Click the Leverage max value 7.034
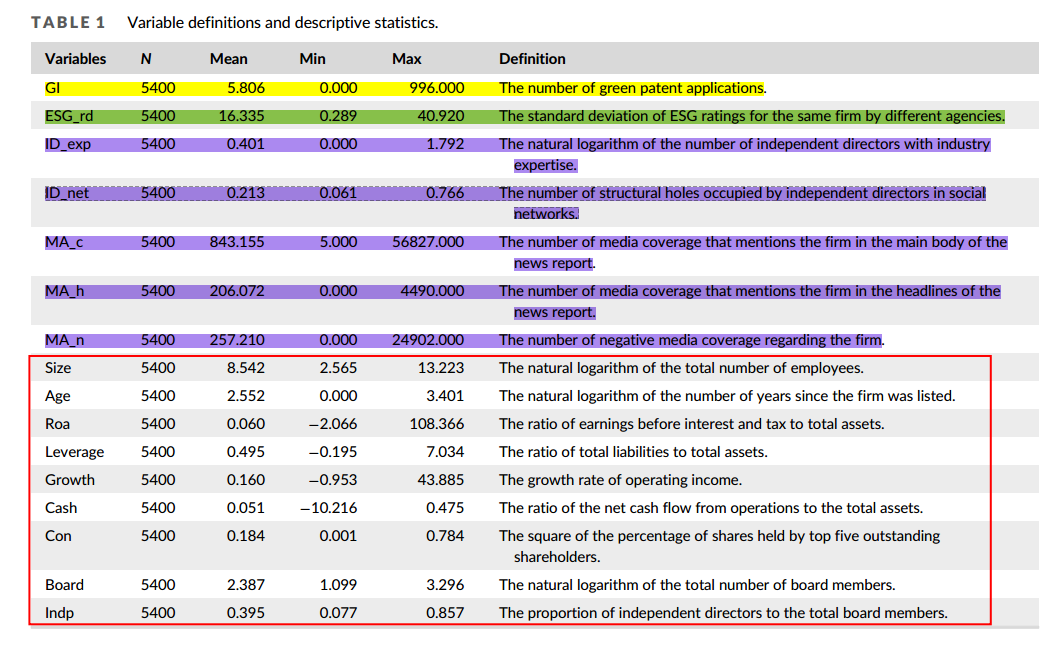Screen dimensions: 1046x655 click(x=445, y=452)
